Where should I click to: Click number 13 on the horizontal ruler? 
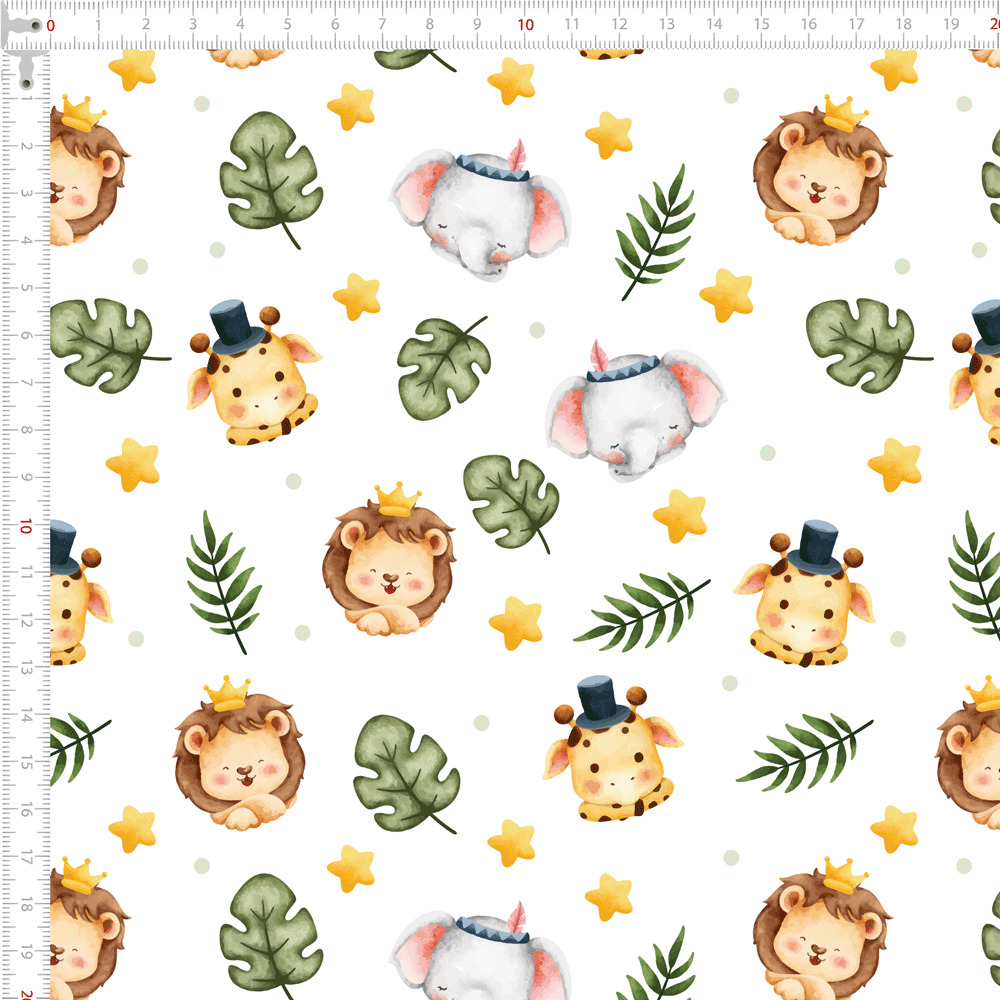667,24
